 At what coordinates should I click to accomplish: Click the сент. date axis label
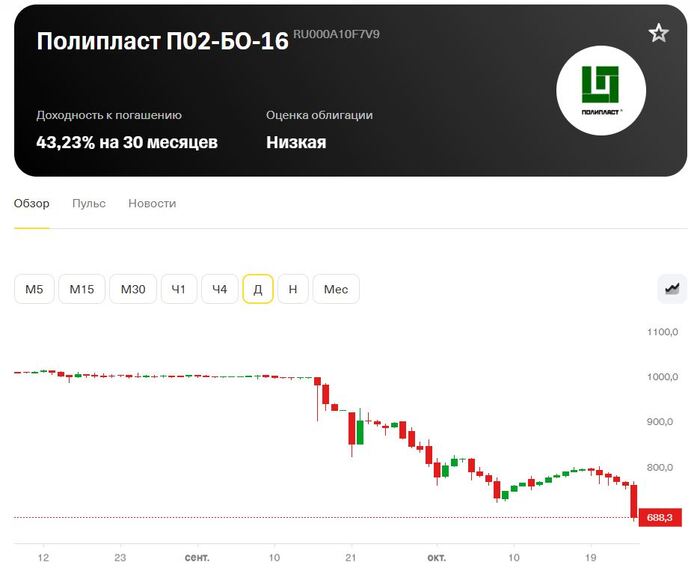coord(197,558)
